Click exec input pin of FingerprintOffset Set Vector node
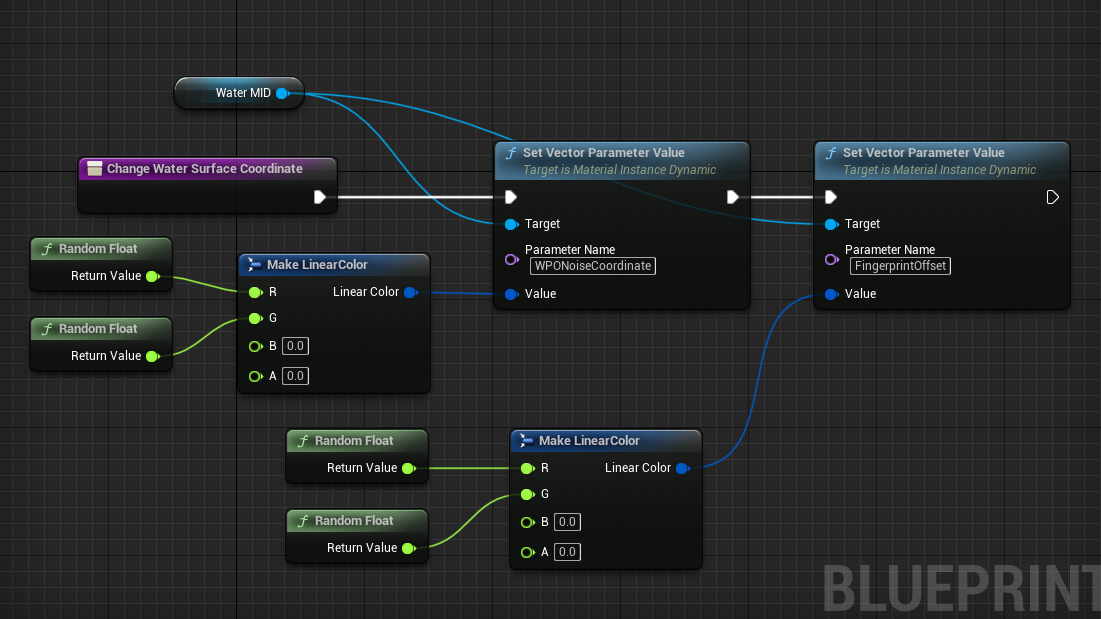The height and width of the screenshot is (619, 1101). click(831, 197)
